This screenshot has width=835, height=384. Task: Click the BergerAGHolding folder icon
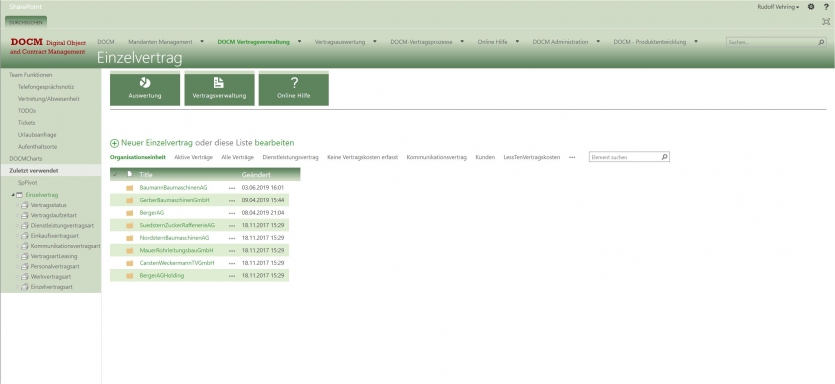129,276
